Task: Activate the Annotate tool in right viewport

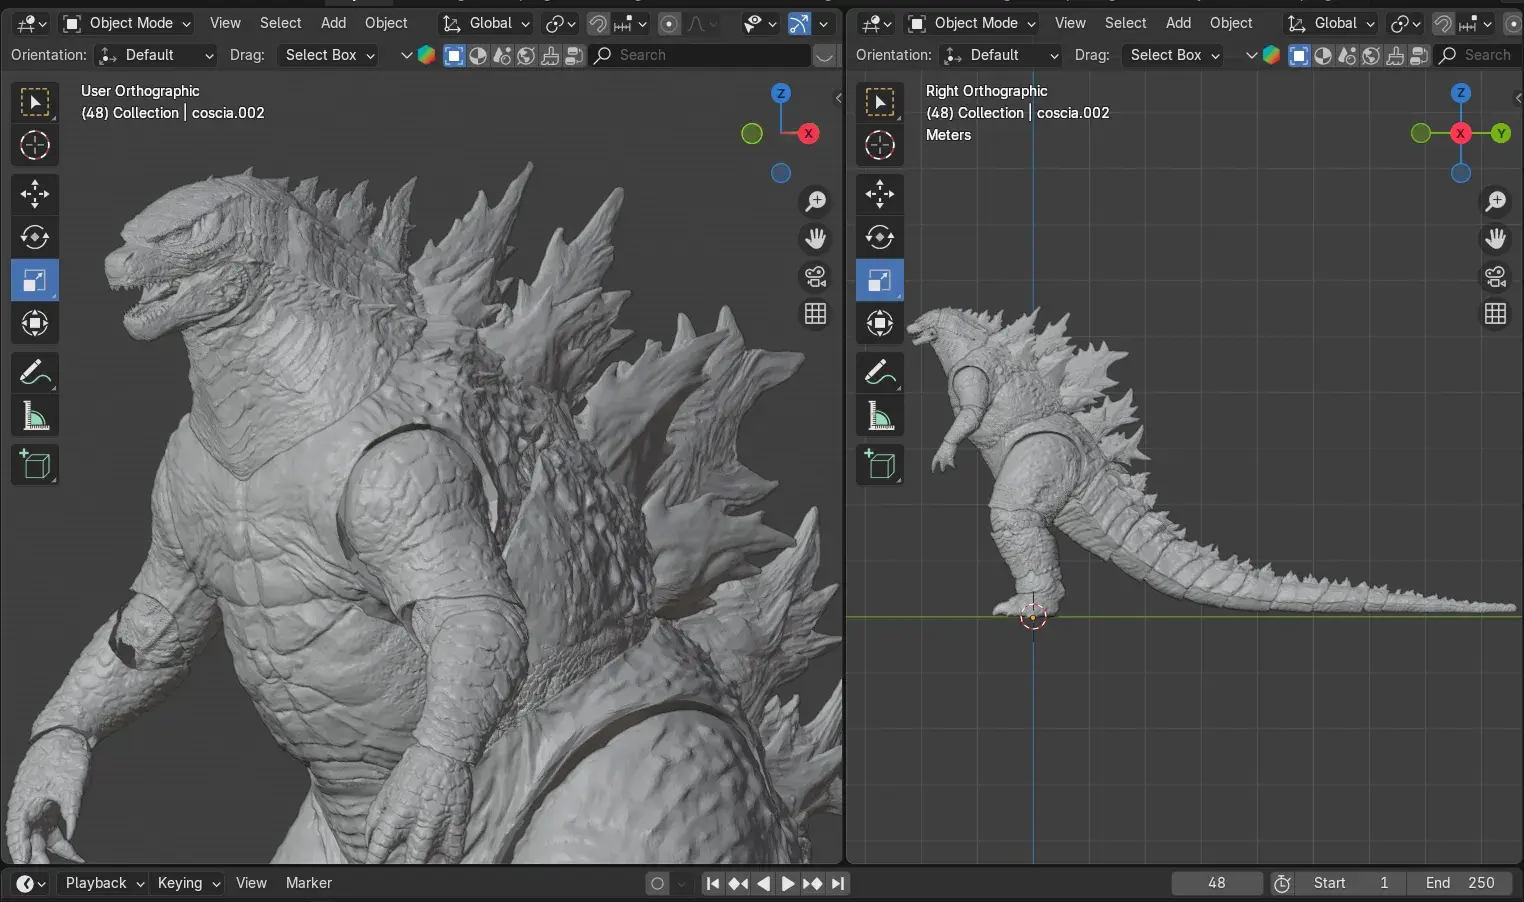Action: (880, 373)
